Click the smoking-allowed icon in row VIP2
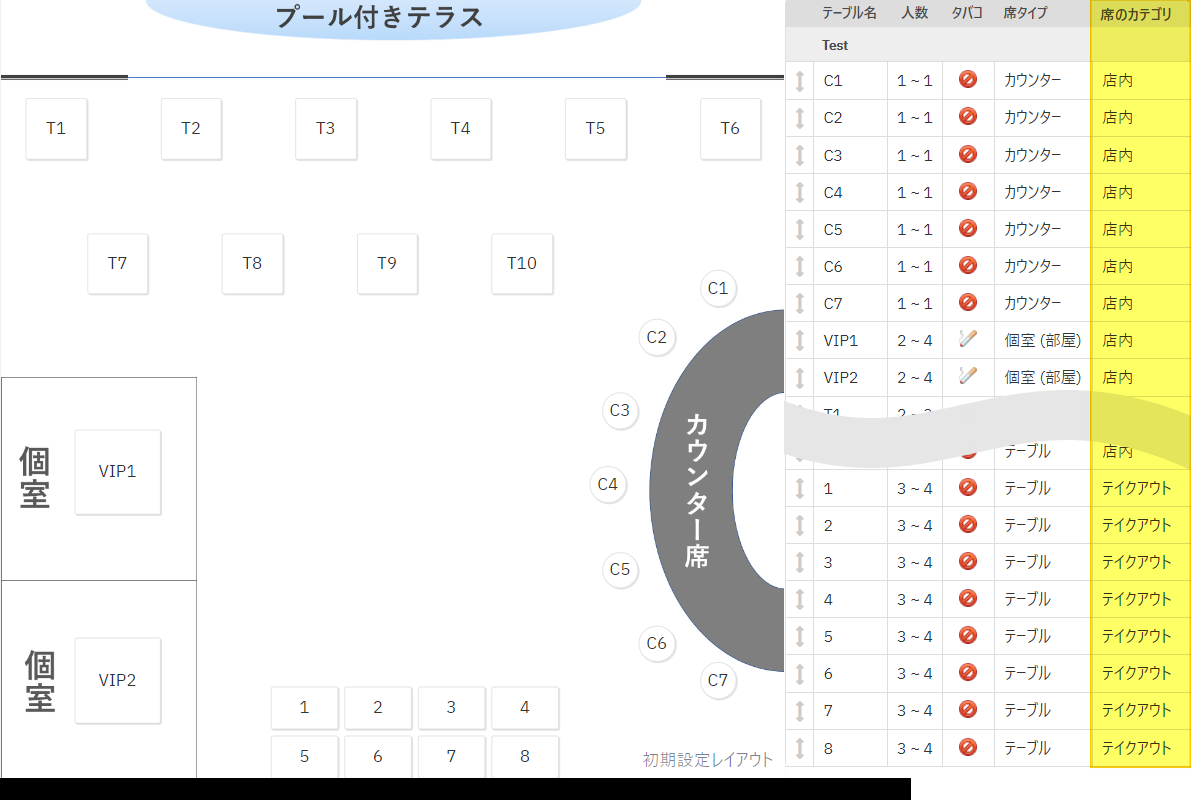The image size is (1191, 800). 968,376
